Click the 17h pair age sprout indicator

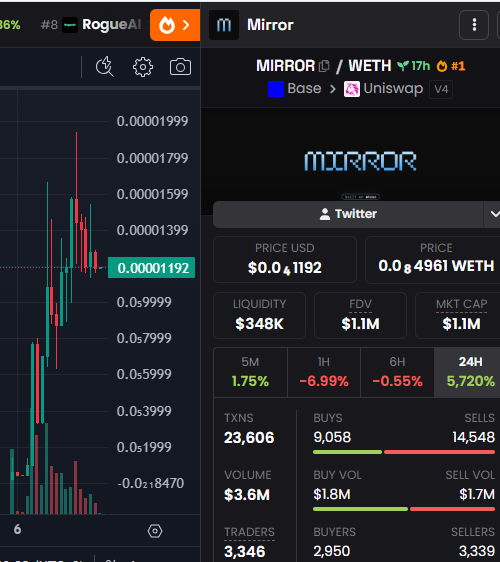[414, 66]
